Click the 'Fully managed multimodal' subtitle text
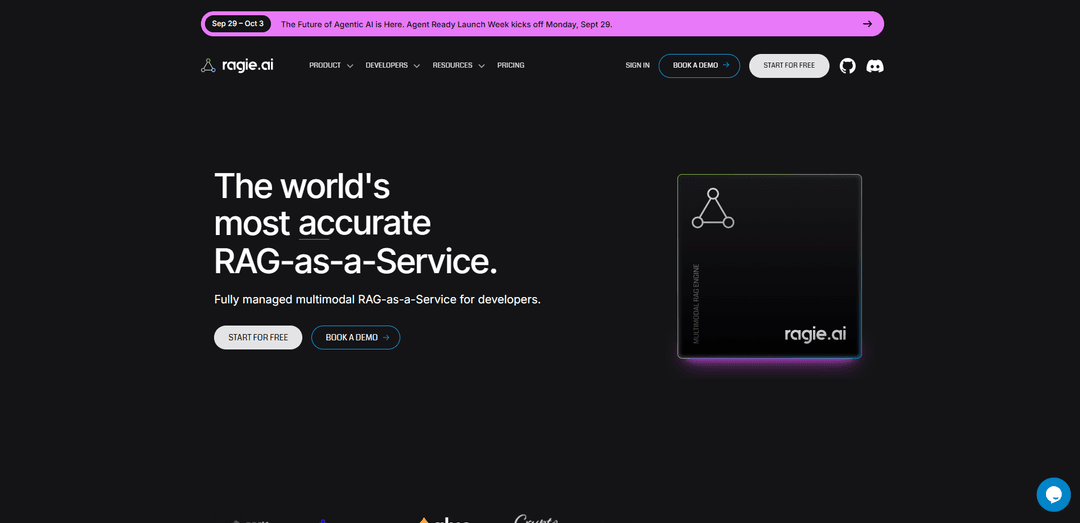 377,300
